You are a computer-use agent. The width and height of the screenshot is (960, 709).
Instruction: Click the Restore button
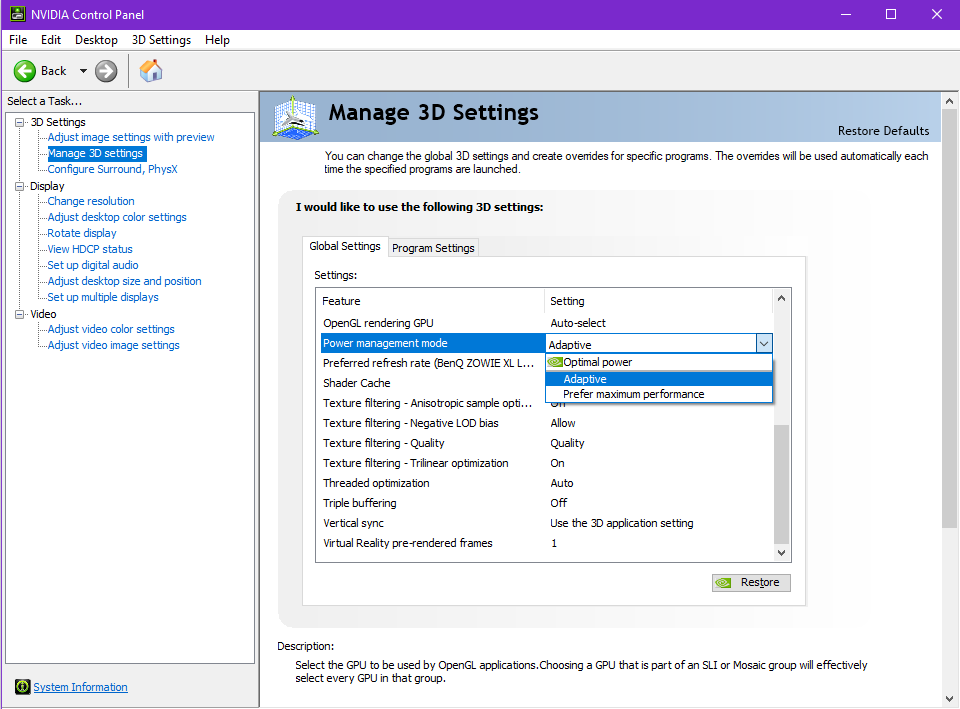tap(751, 582)
